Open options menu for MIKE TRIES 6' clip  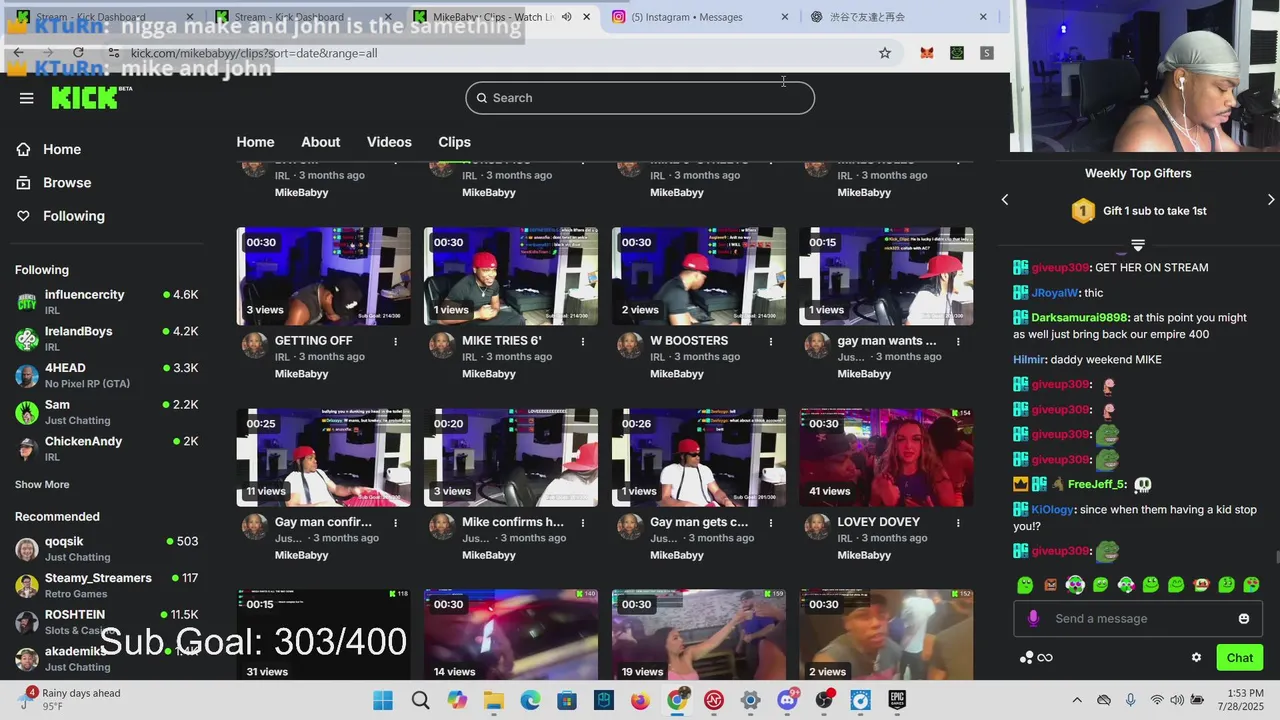tap(583, 341)
